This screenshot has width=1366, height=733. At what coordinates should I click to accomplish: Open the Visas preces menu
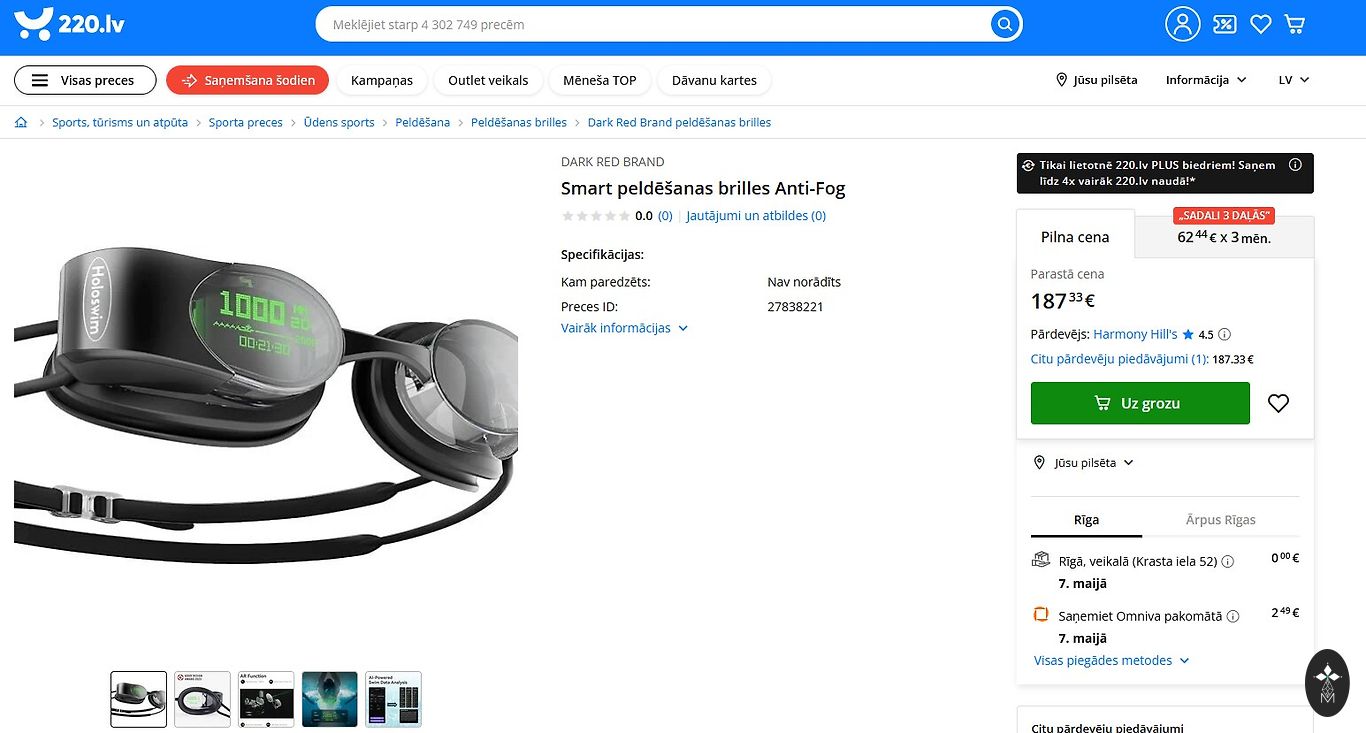tap(85, 80)
